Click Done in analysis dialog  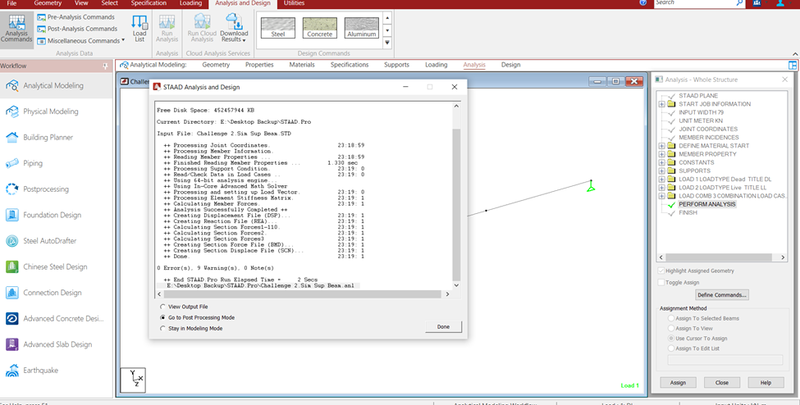pyautogui.click(x=443, y=326)
